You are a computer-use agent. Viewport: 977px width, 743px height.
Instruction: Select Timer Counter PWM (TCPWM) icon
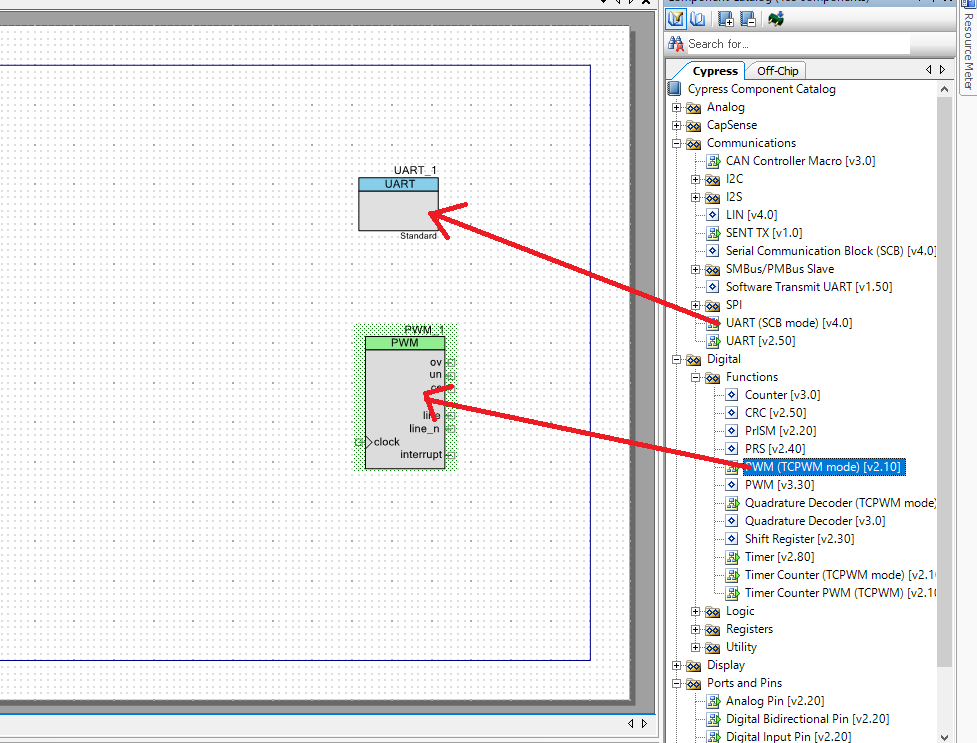[x=732, y=593]
